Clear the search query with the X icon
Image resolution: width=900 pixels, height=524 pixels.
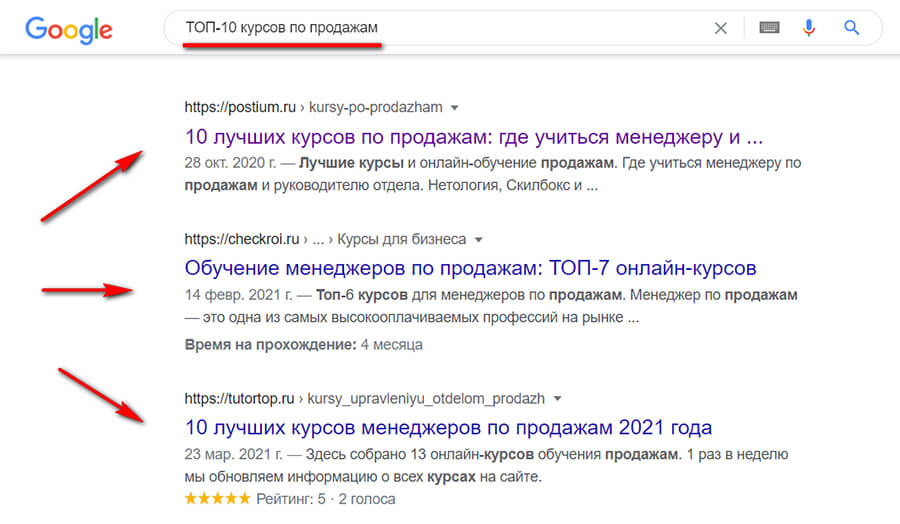click(x=720, y=29)
